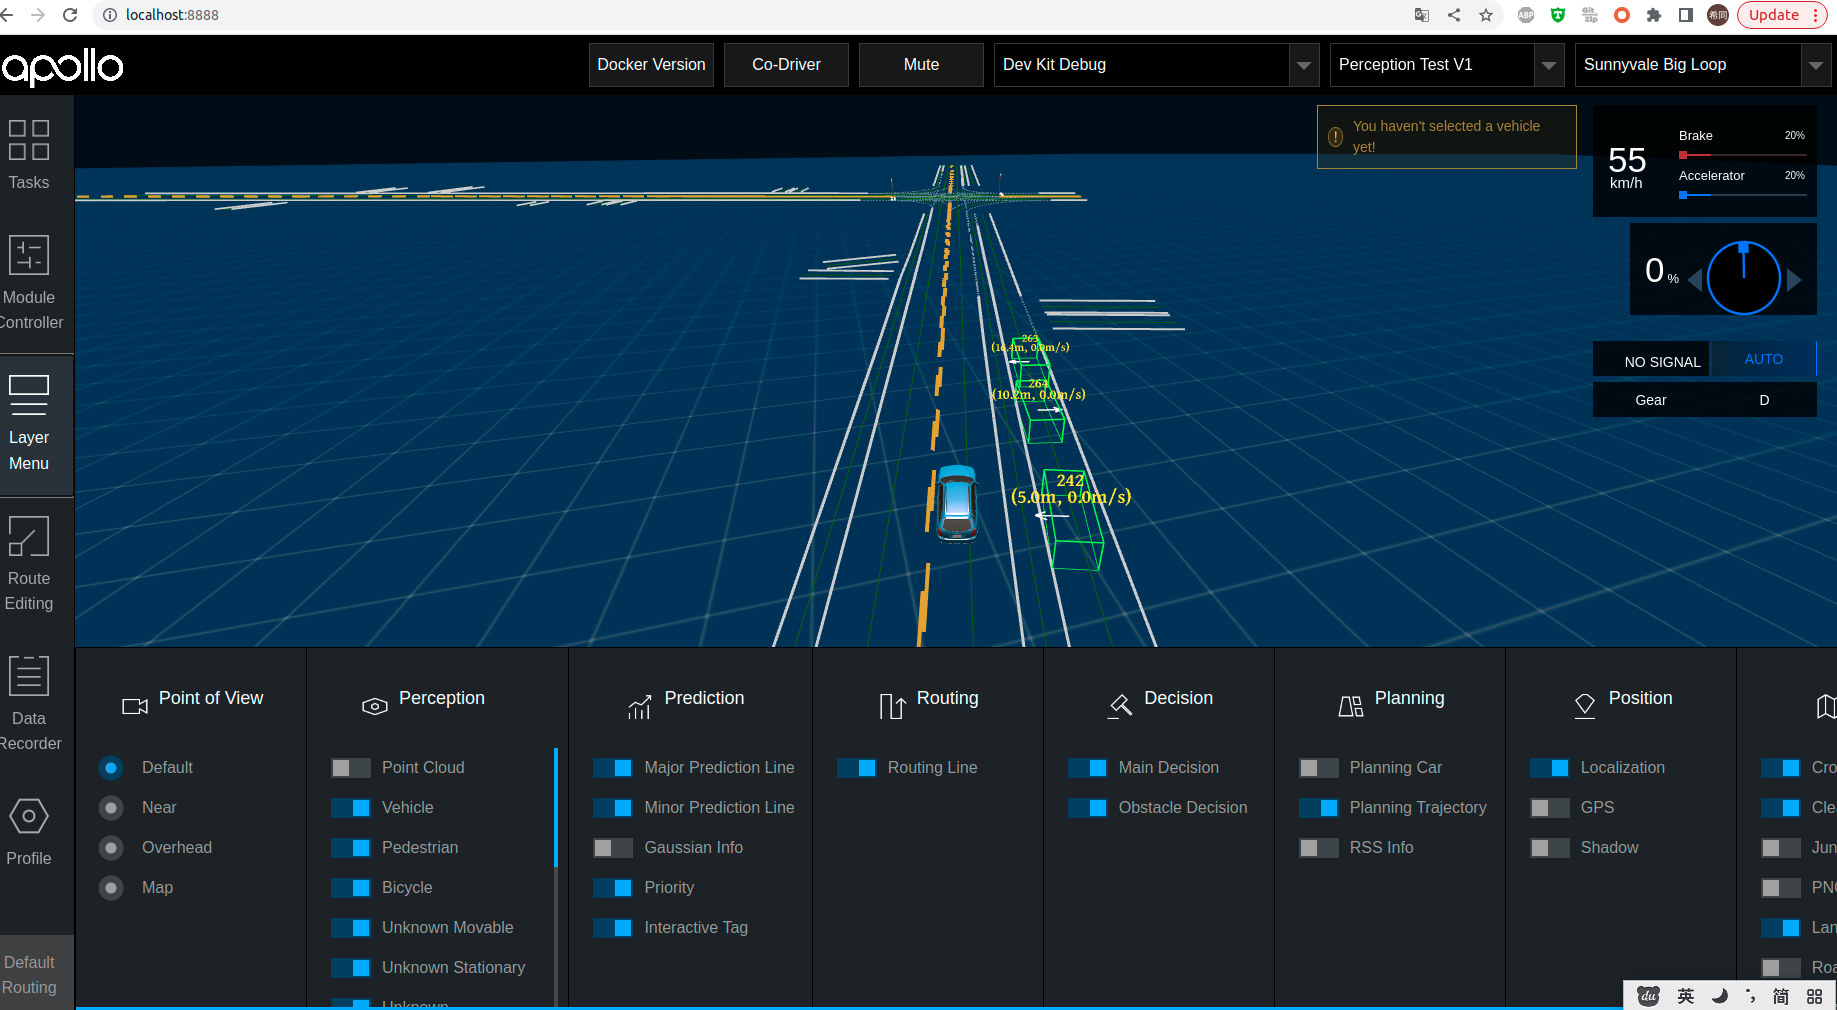Click the Position marker icon
The height and width of the screenshot is (1010, 1837).
point(1585,707)
